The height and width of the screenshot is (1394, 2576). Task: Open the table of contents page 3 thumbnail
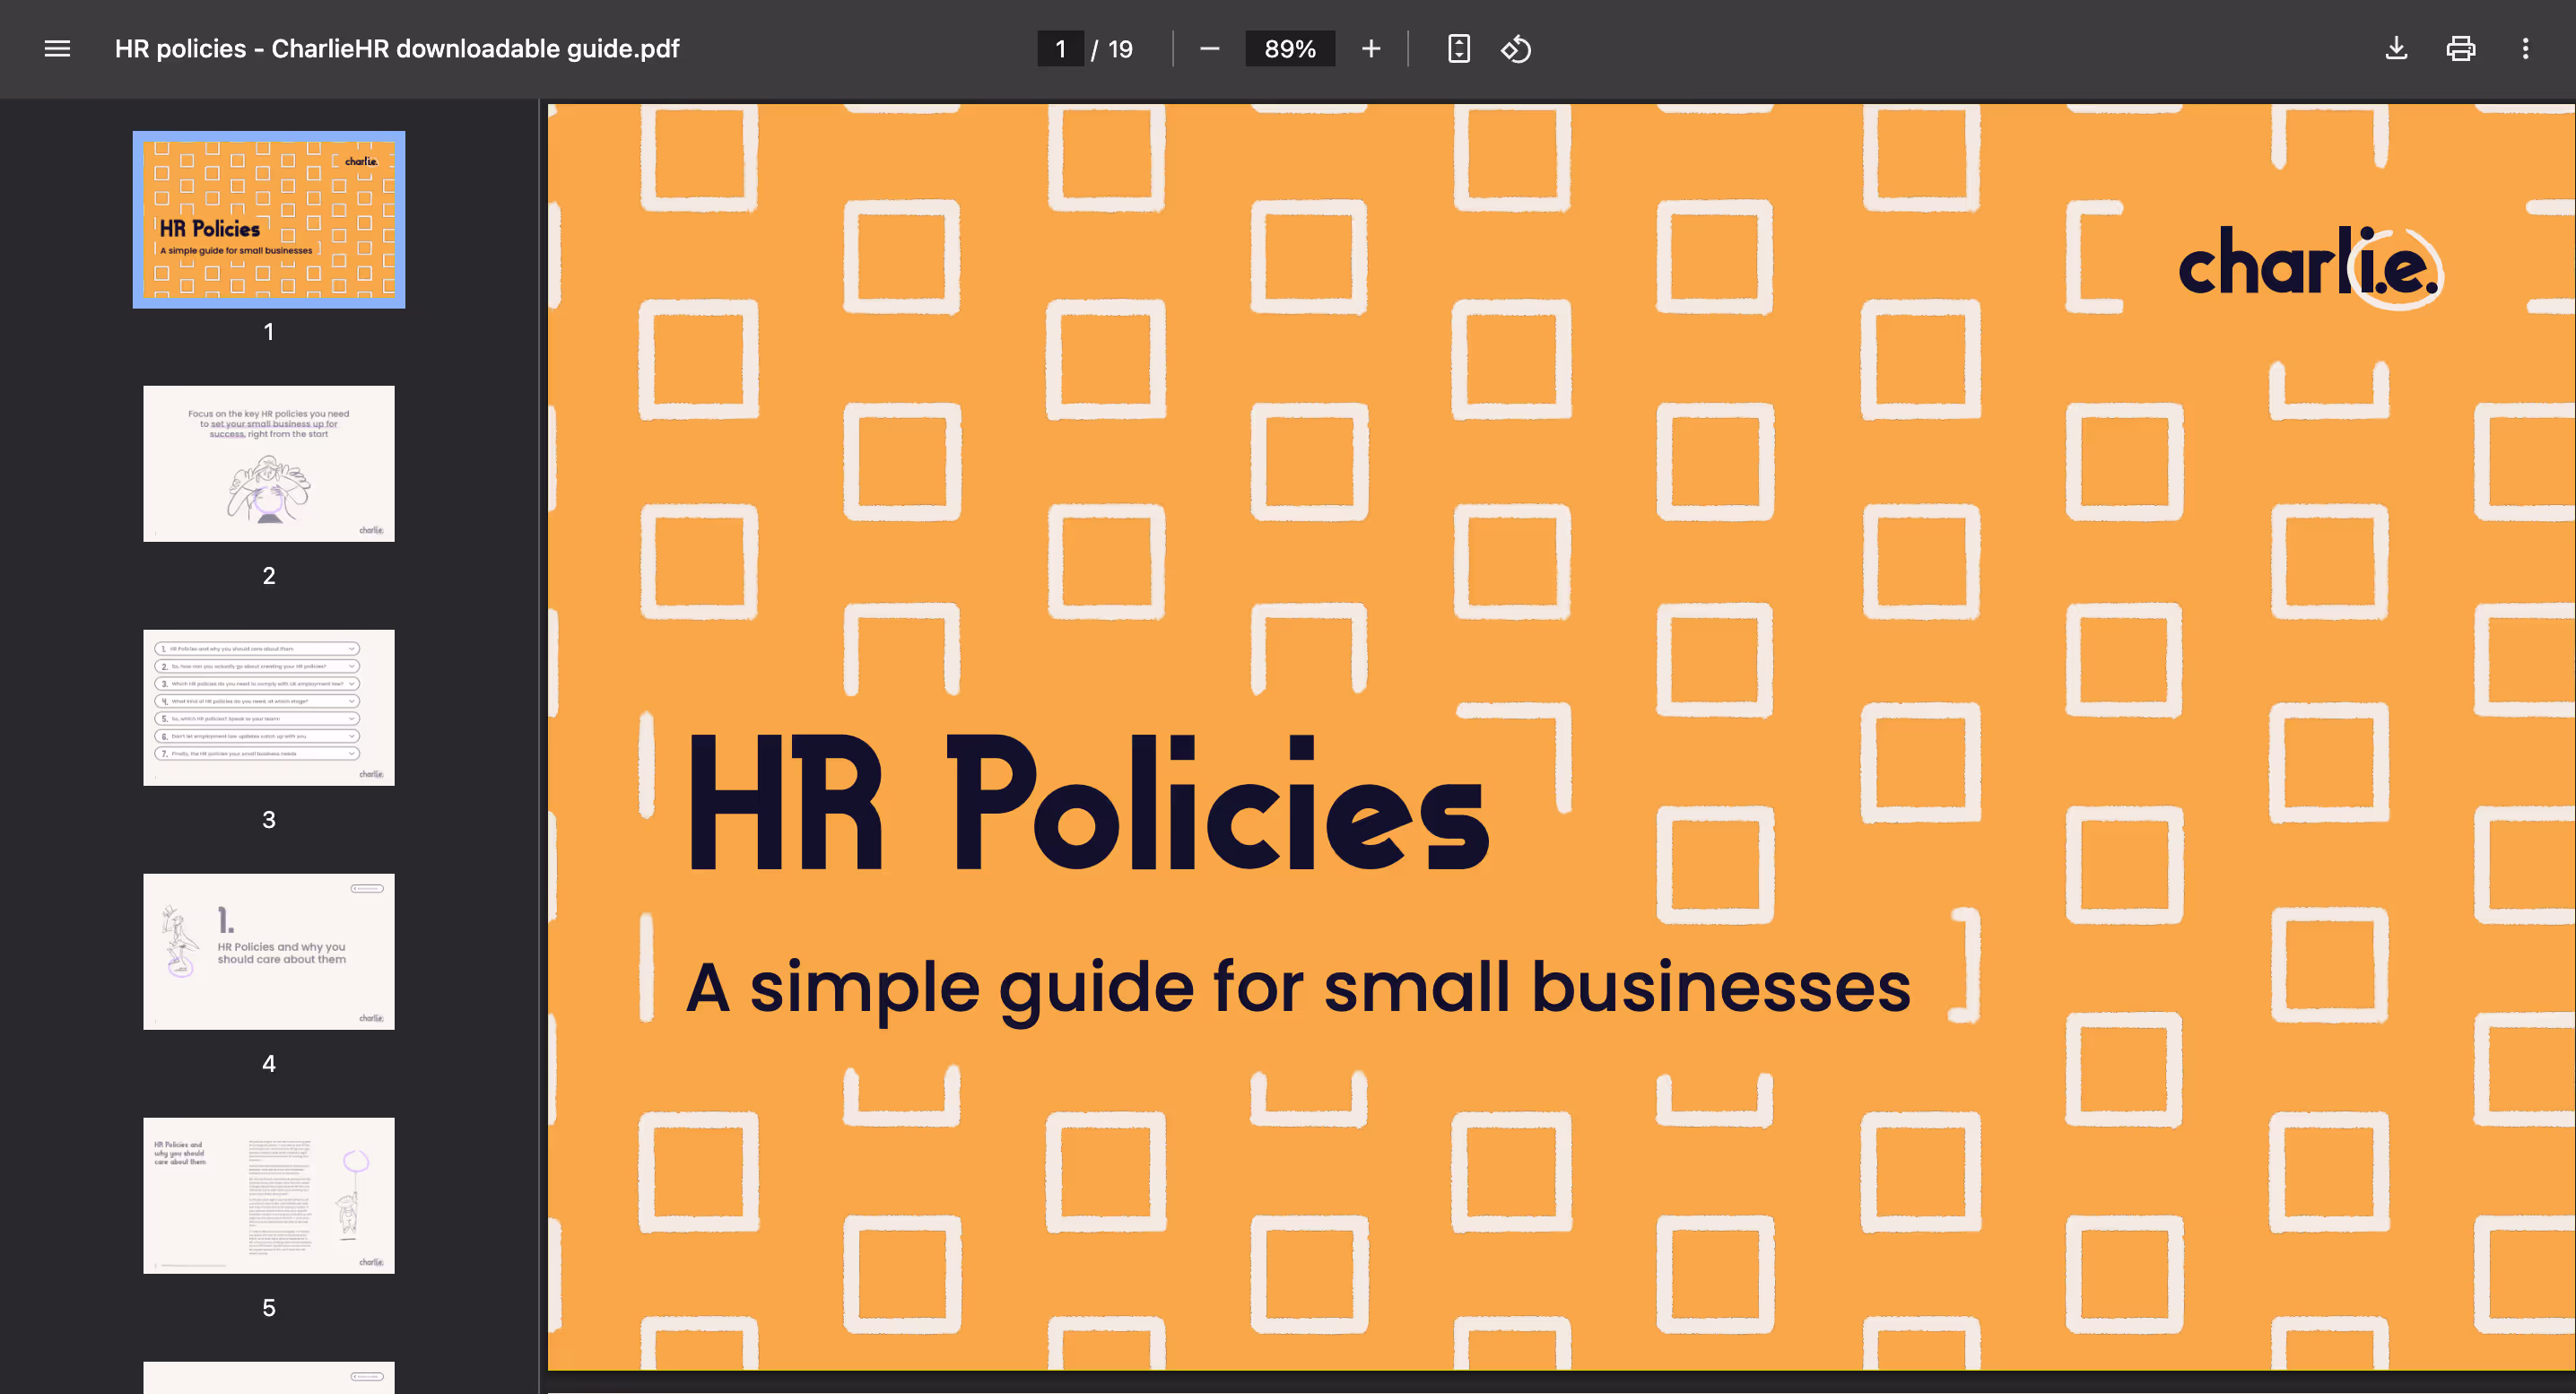[268, 707]
